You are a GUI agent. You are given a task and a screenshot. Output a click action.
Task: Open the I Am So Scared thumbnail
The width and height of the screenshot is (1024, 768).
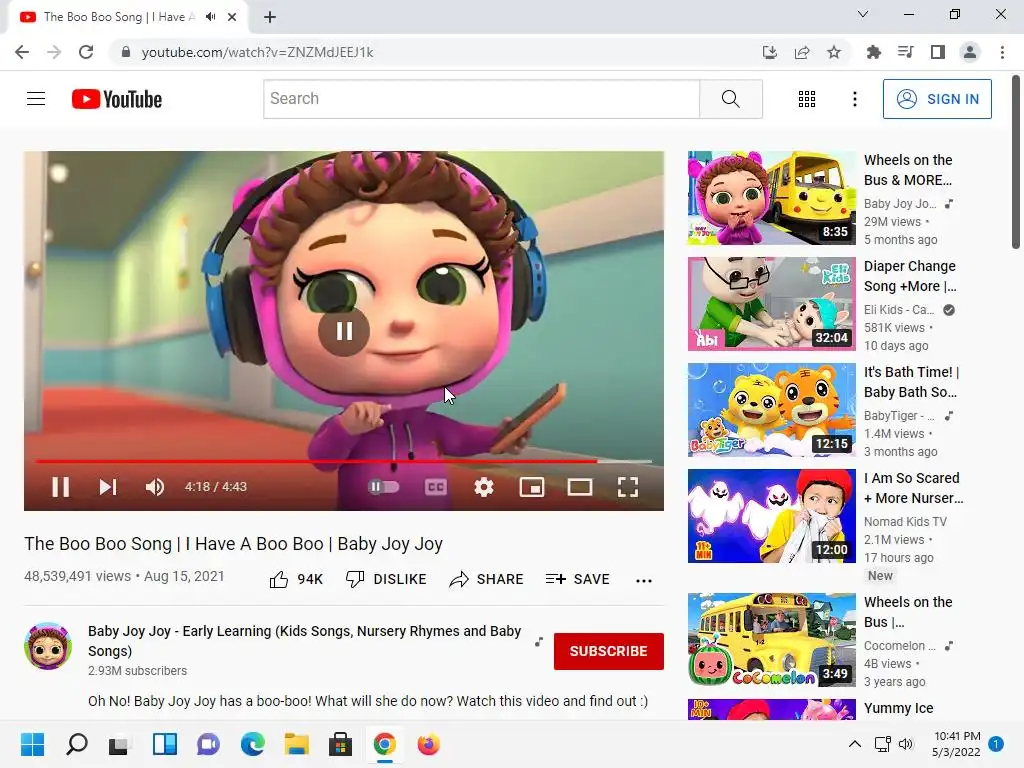click(771, 516)
